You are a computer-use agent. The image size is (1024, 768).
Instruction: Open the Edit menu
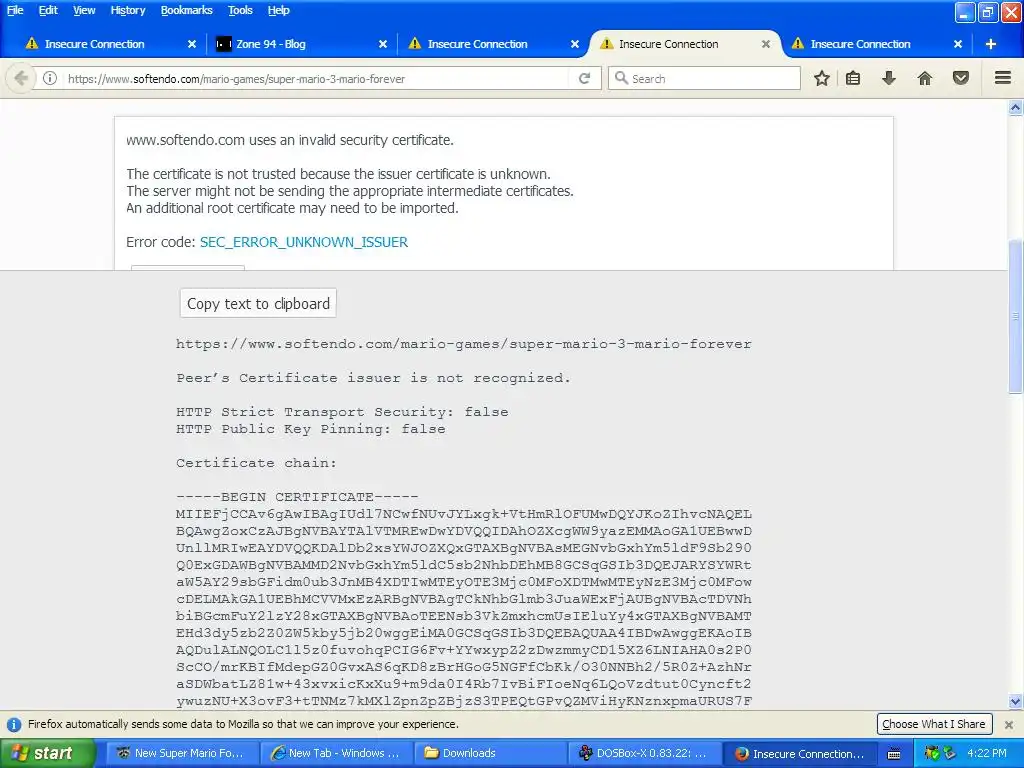[x=48, y=10]
